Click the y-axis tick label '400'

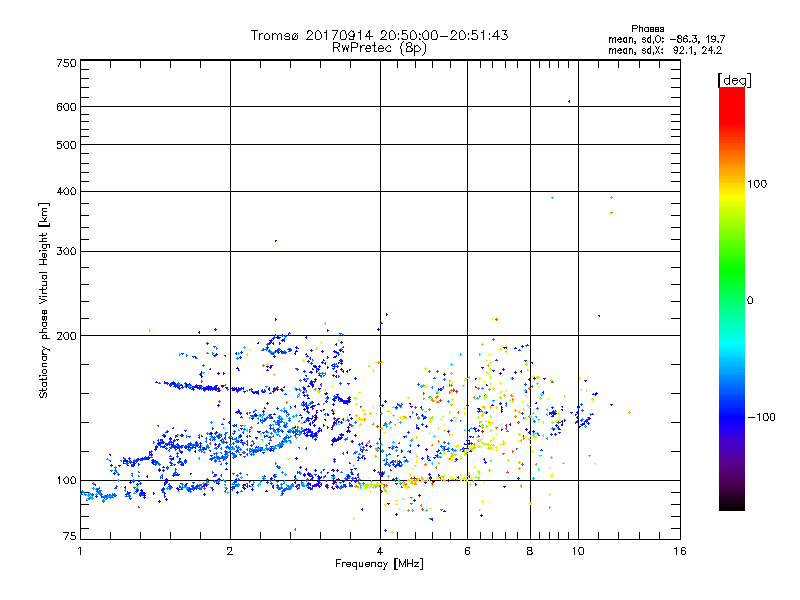pos(66,192)
